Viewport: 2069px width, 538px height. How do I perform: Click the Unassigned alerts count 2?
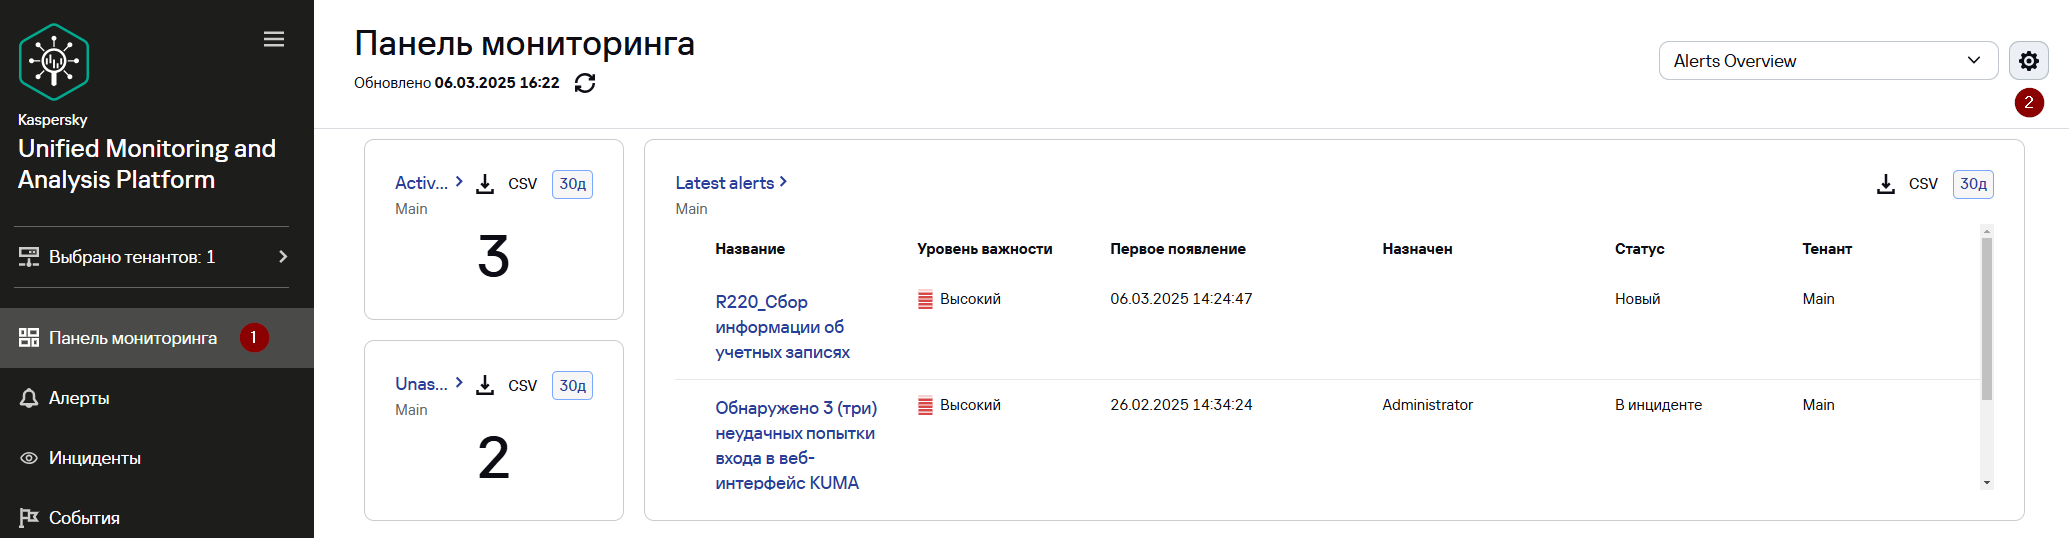[494, 458]
